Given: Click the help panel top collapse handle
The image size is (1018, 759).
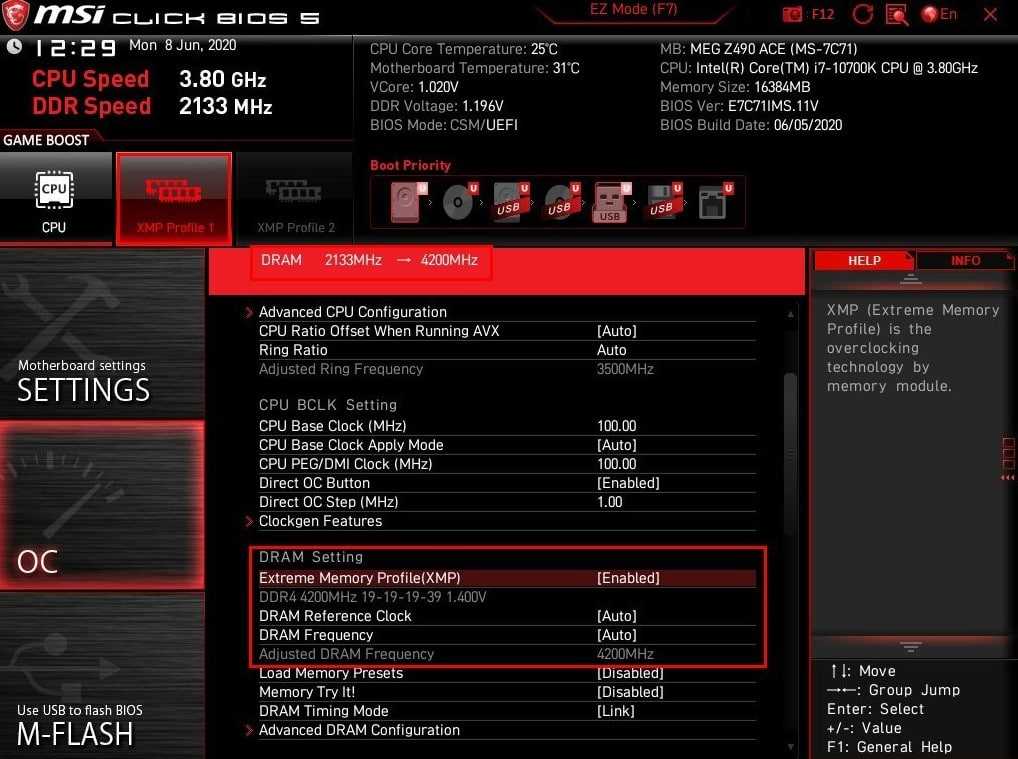Looking at the screenshot, I should [910, 279].
